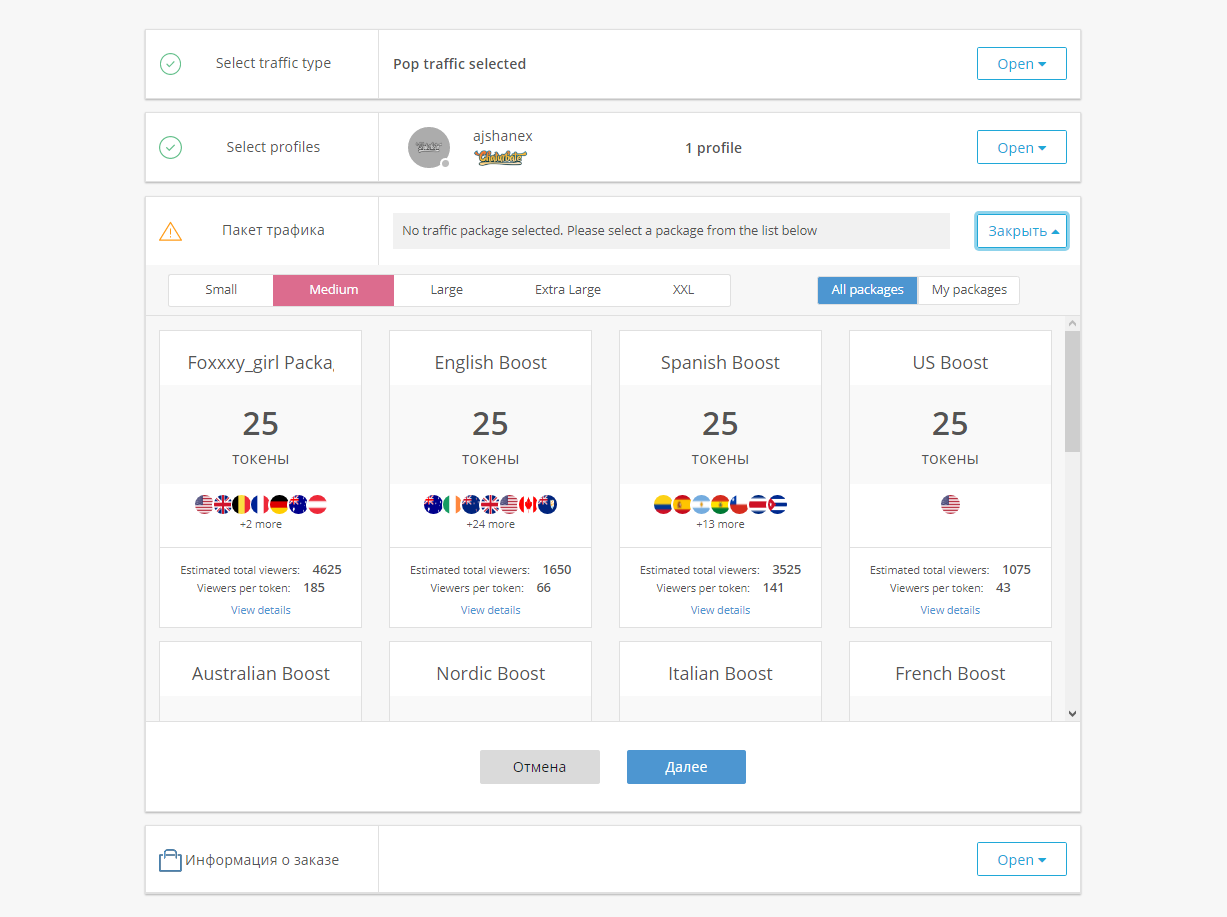Click the Chaturbate logo under ajshanex

point(500,157)
